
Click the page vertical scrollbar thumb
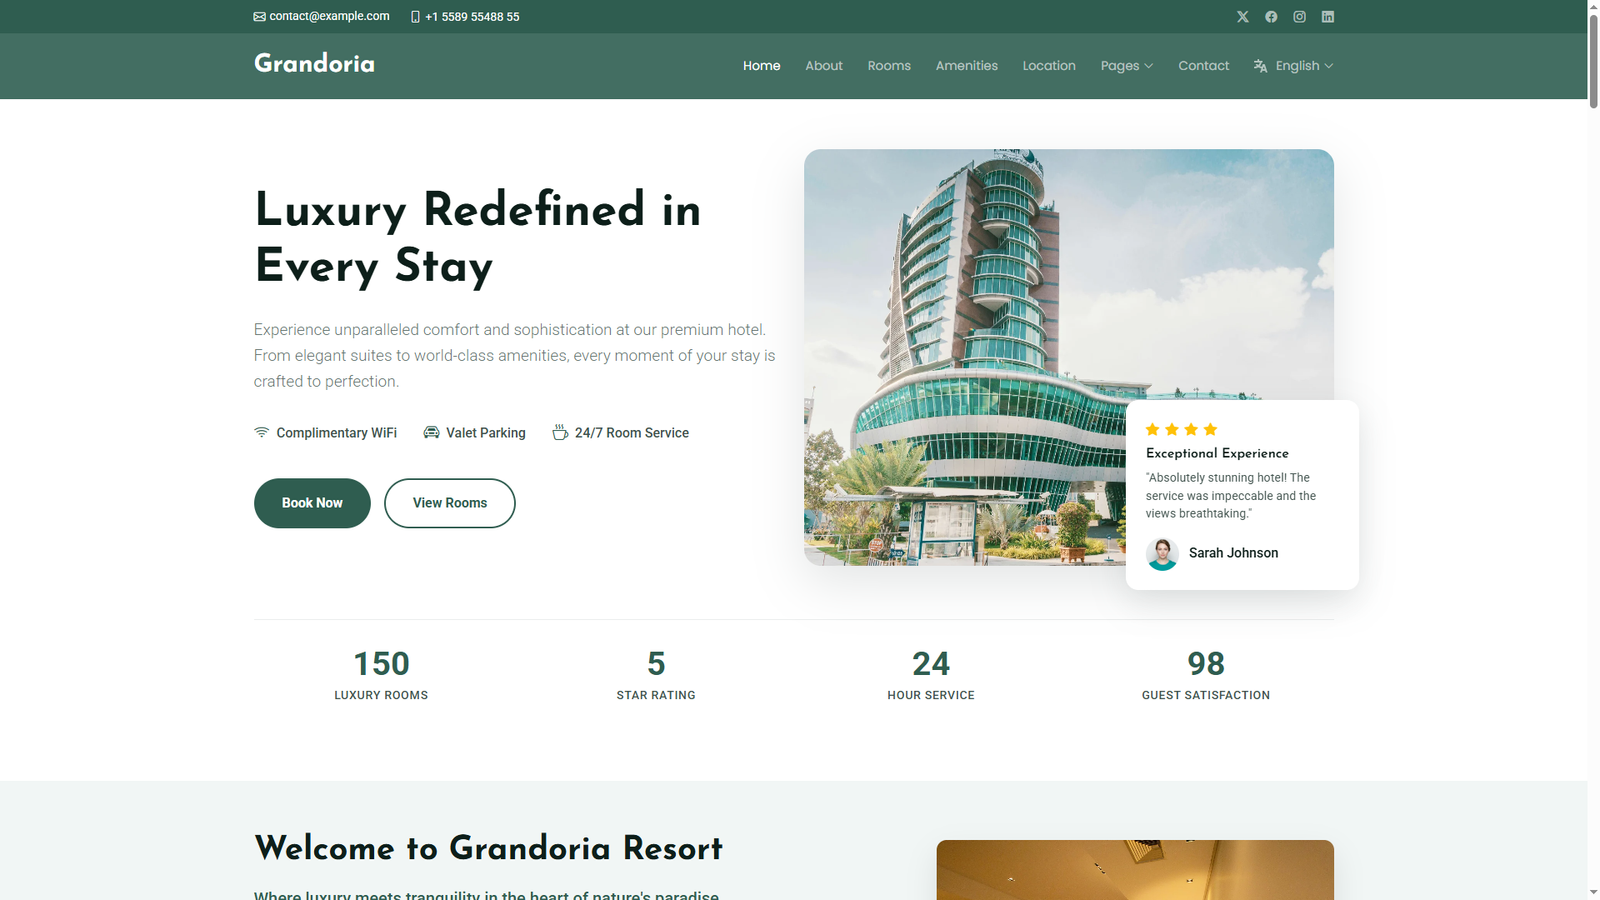point(1593,54)
